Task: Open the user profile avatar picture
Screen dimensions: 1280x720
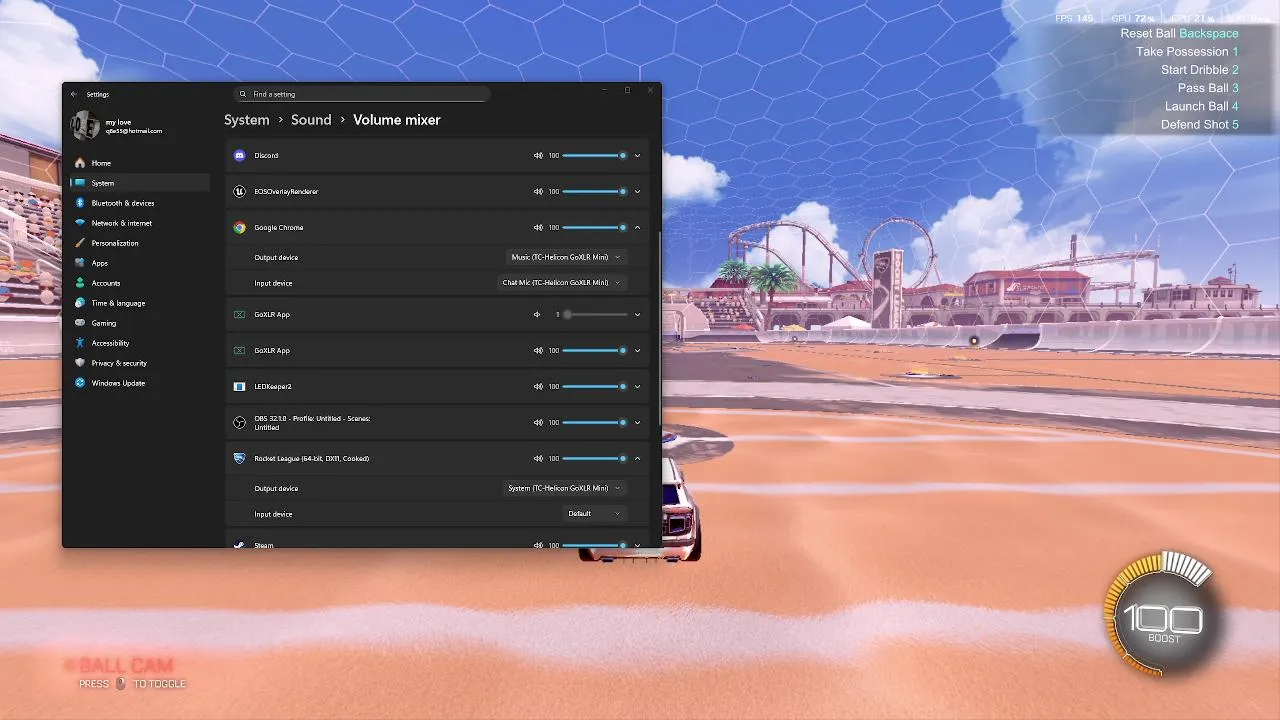Action: pos(85,126)
